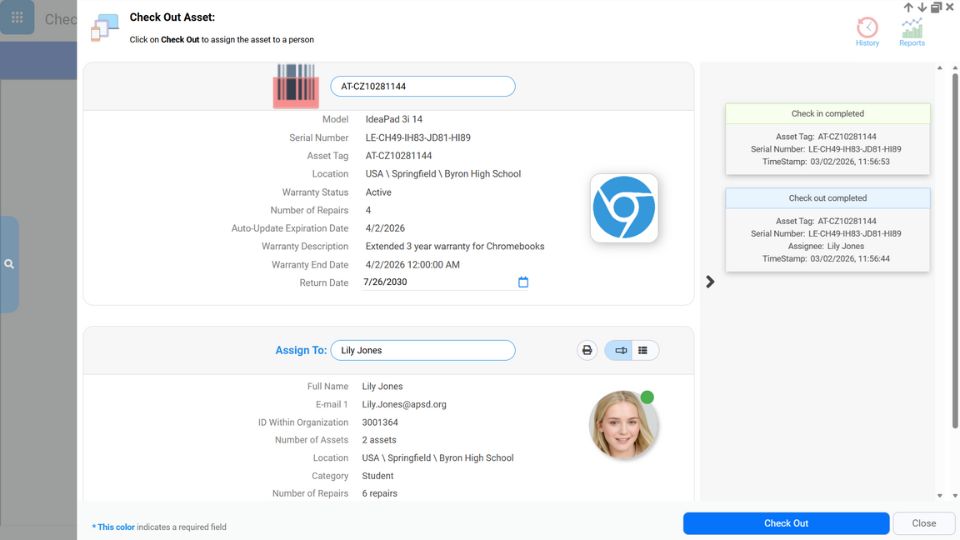Select the Check out completed card
960x540 pixels.
pyautogui.click(x=828, y=229)
